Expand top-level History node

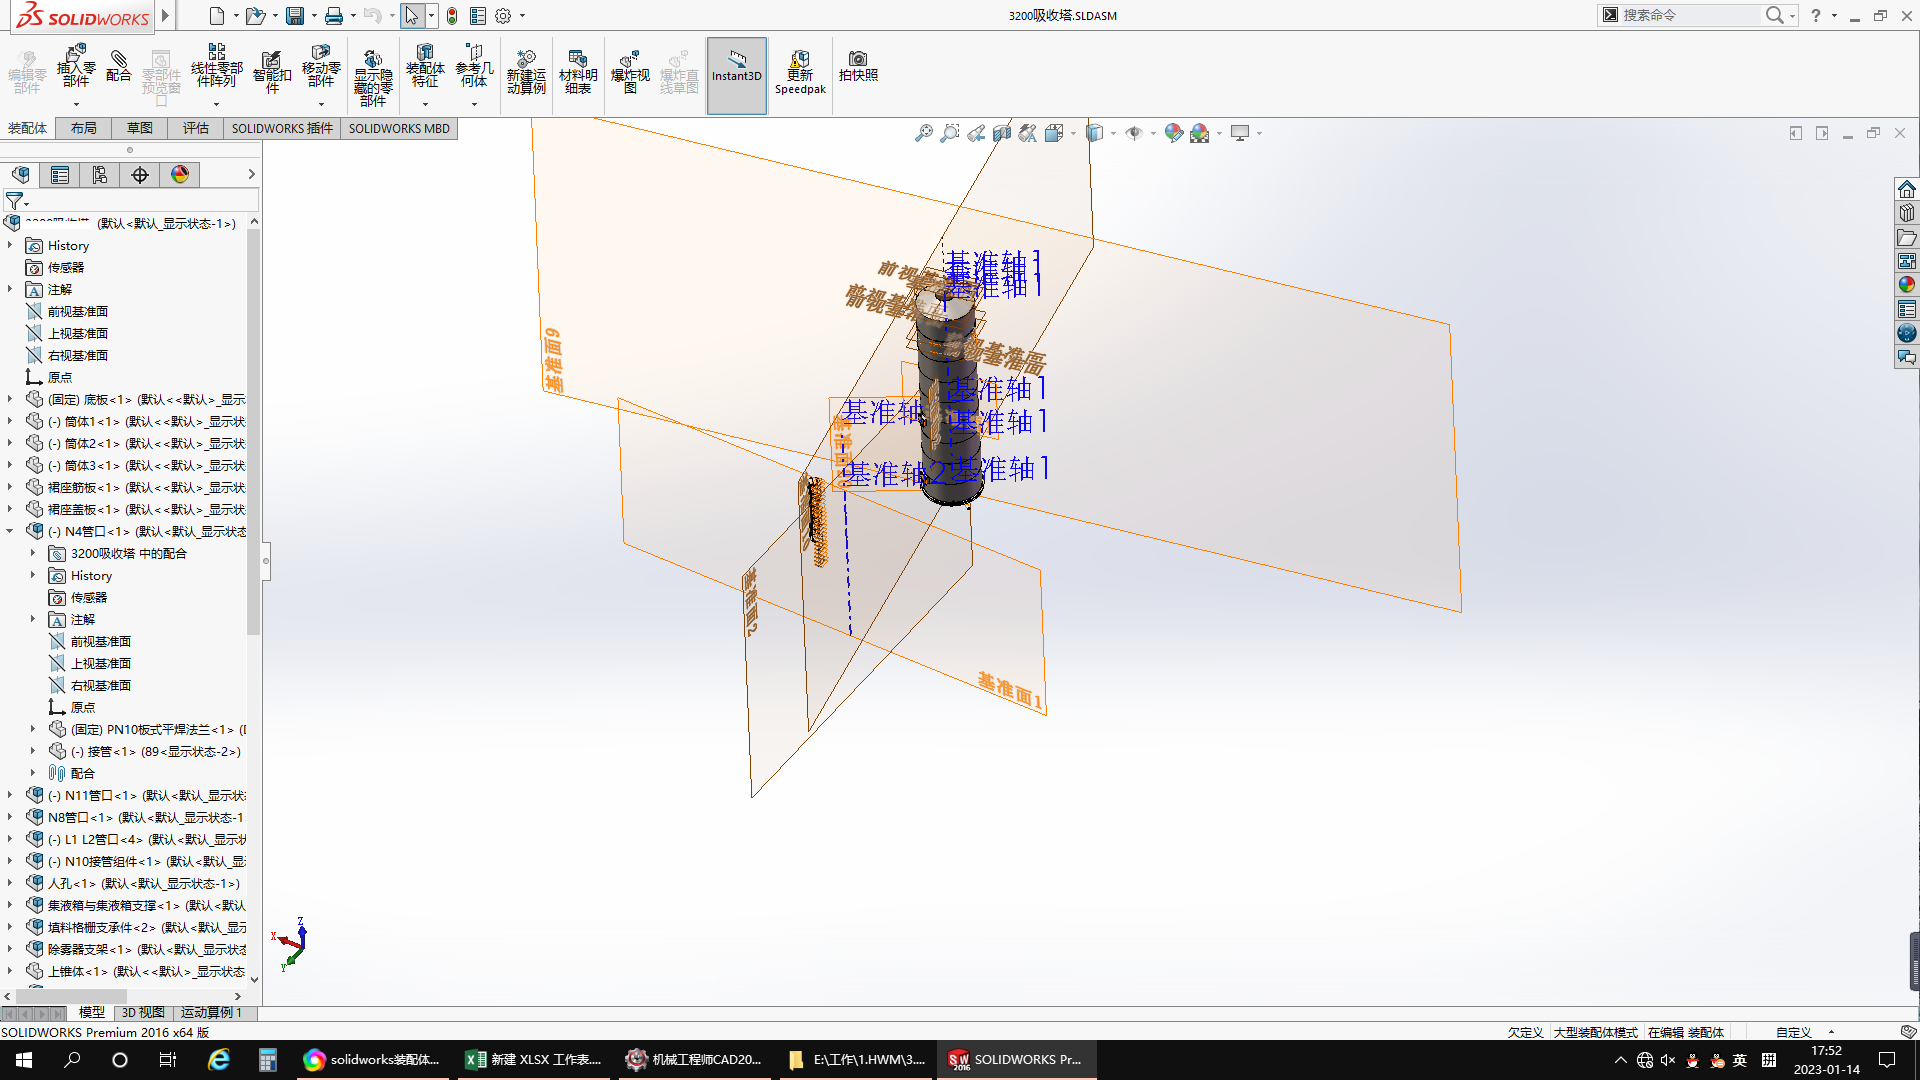(x=10, y=245)
